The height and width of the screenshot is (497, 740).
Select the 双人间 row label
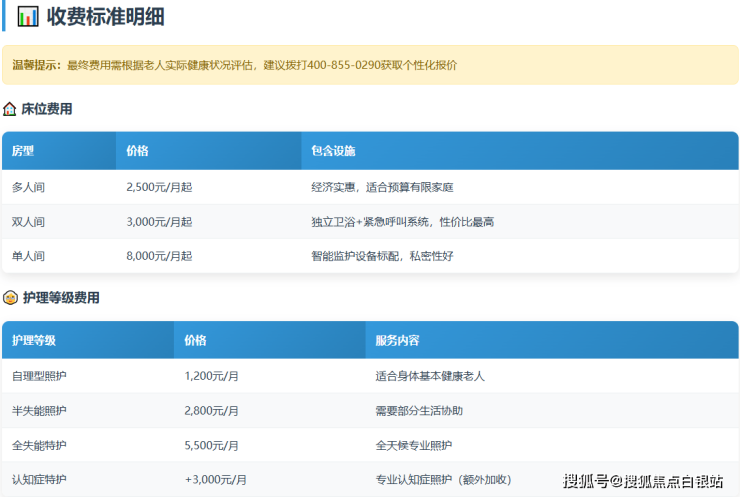click(x=28, y=222)
